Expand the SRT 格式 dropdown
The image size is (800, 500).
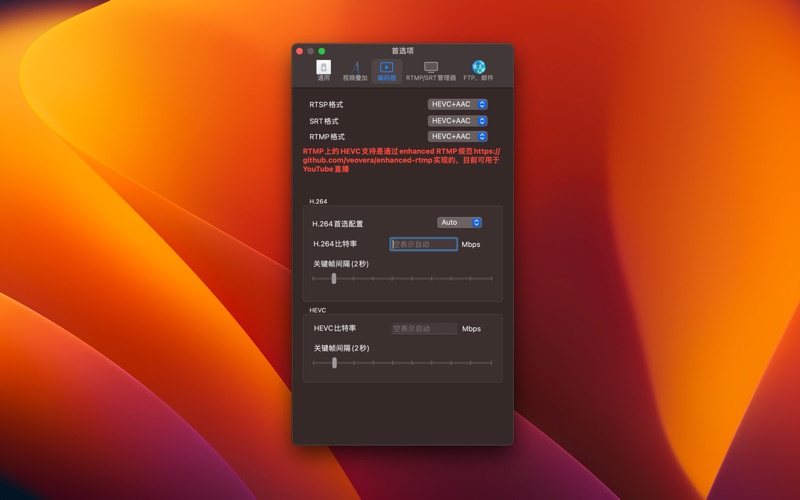(457, 121)
